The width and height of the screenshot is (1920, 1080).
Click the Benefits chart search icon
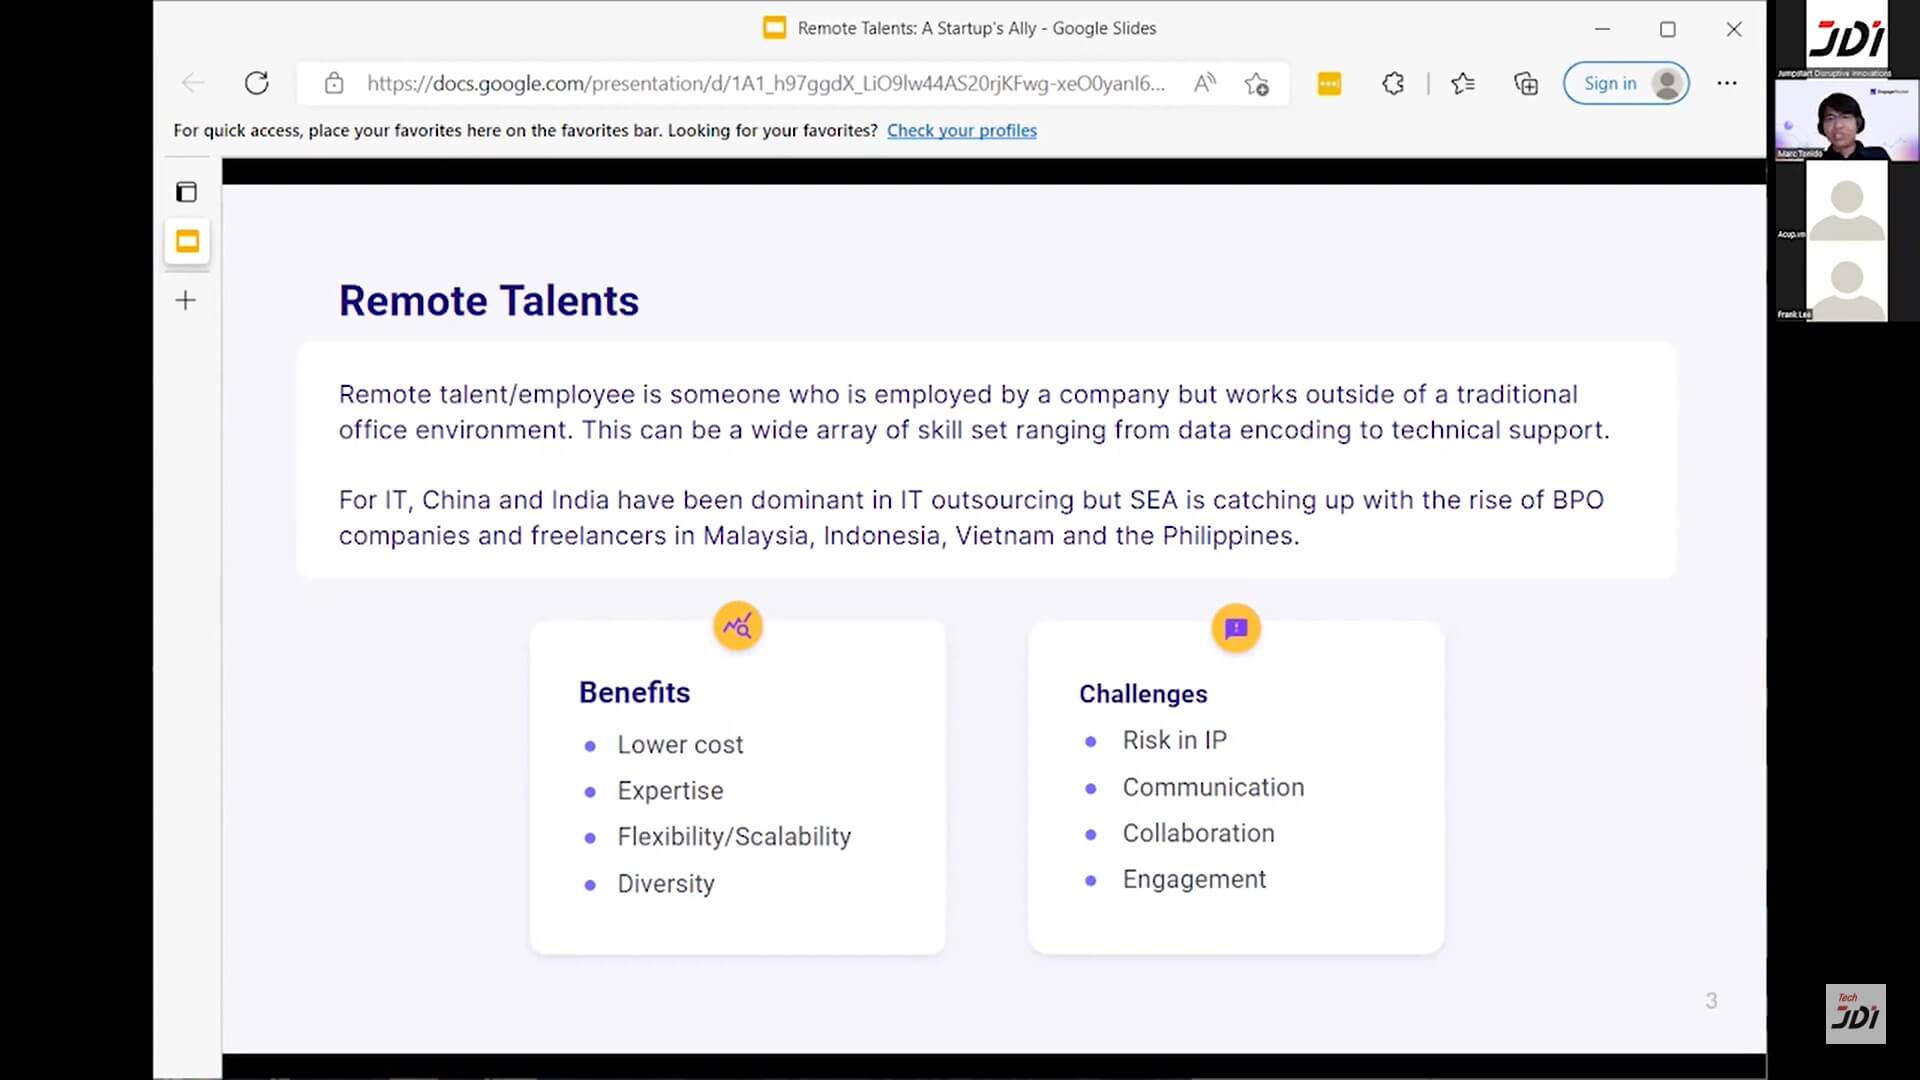click(738, 627)
